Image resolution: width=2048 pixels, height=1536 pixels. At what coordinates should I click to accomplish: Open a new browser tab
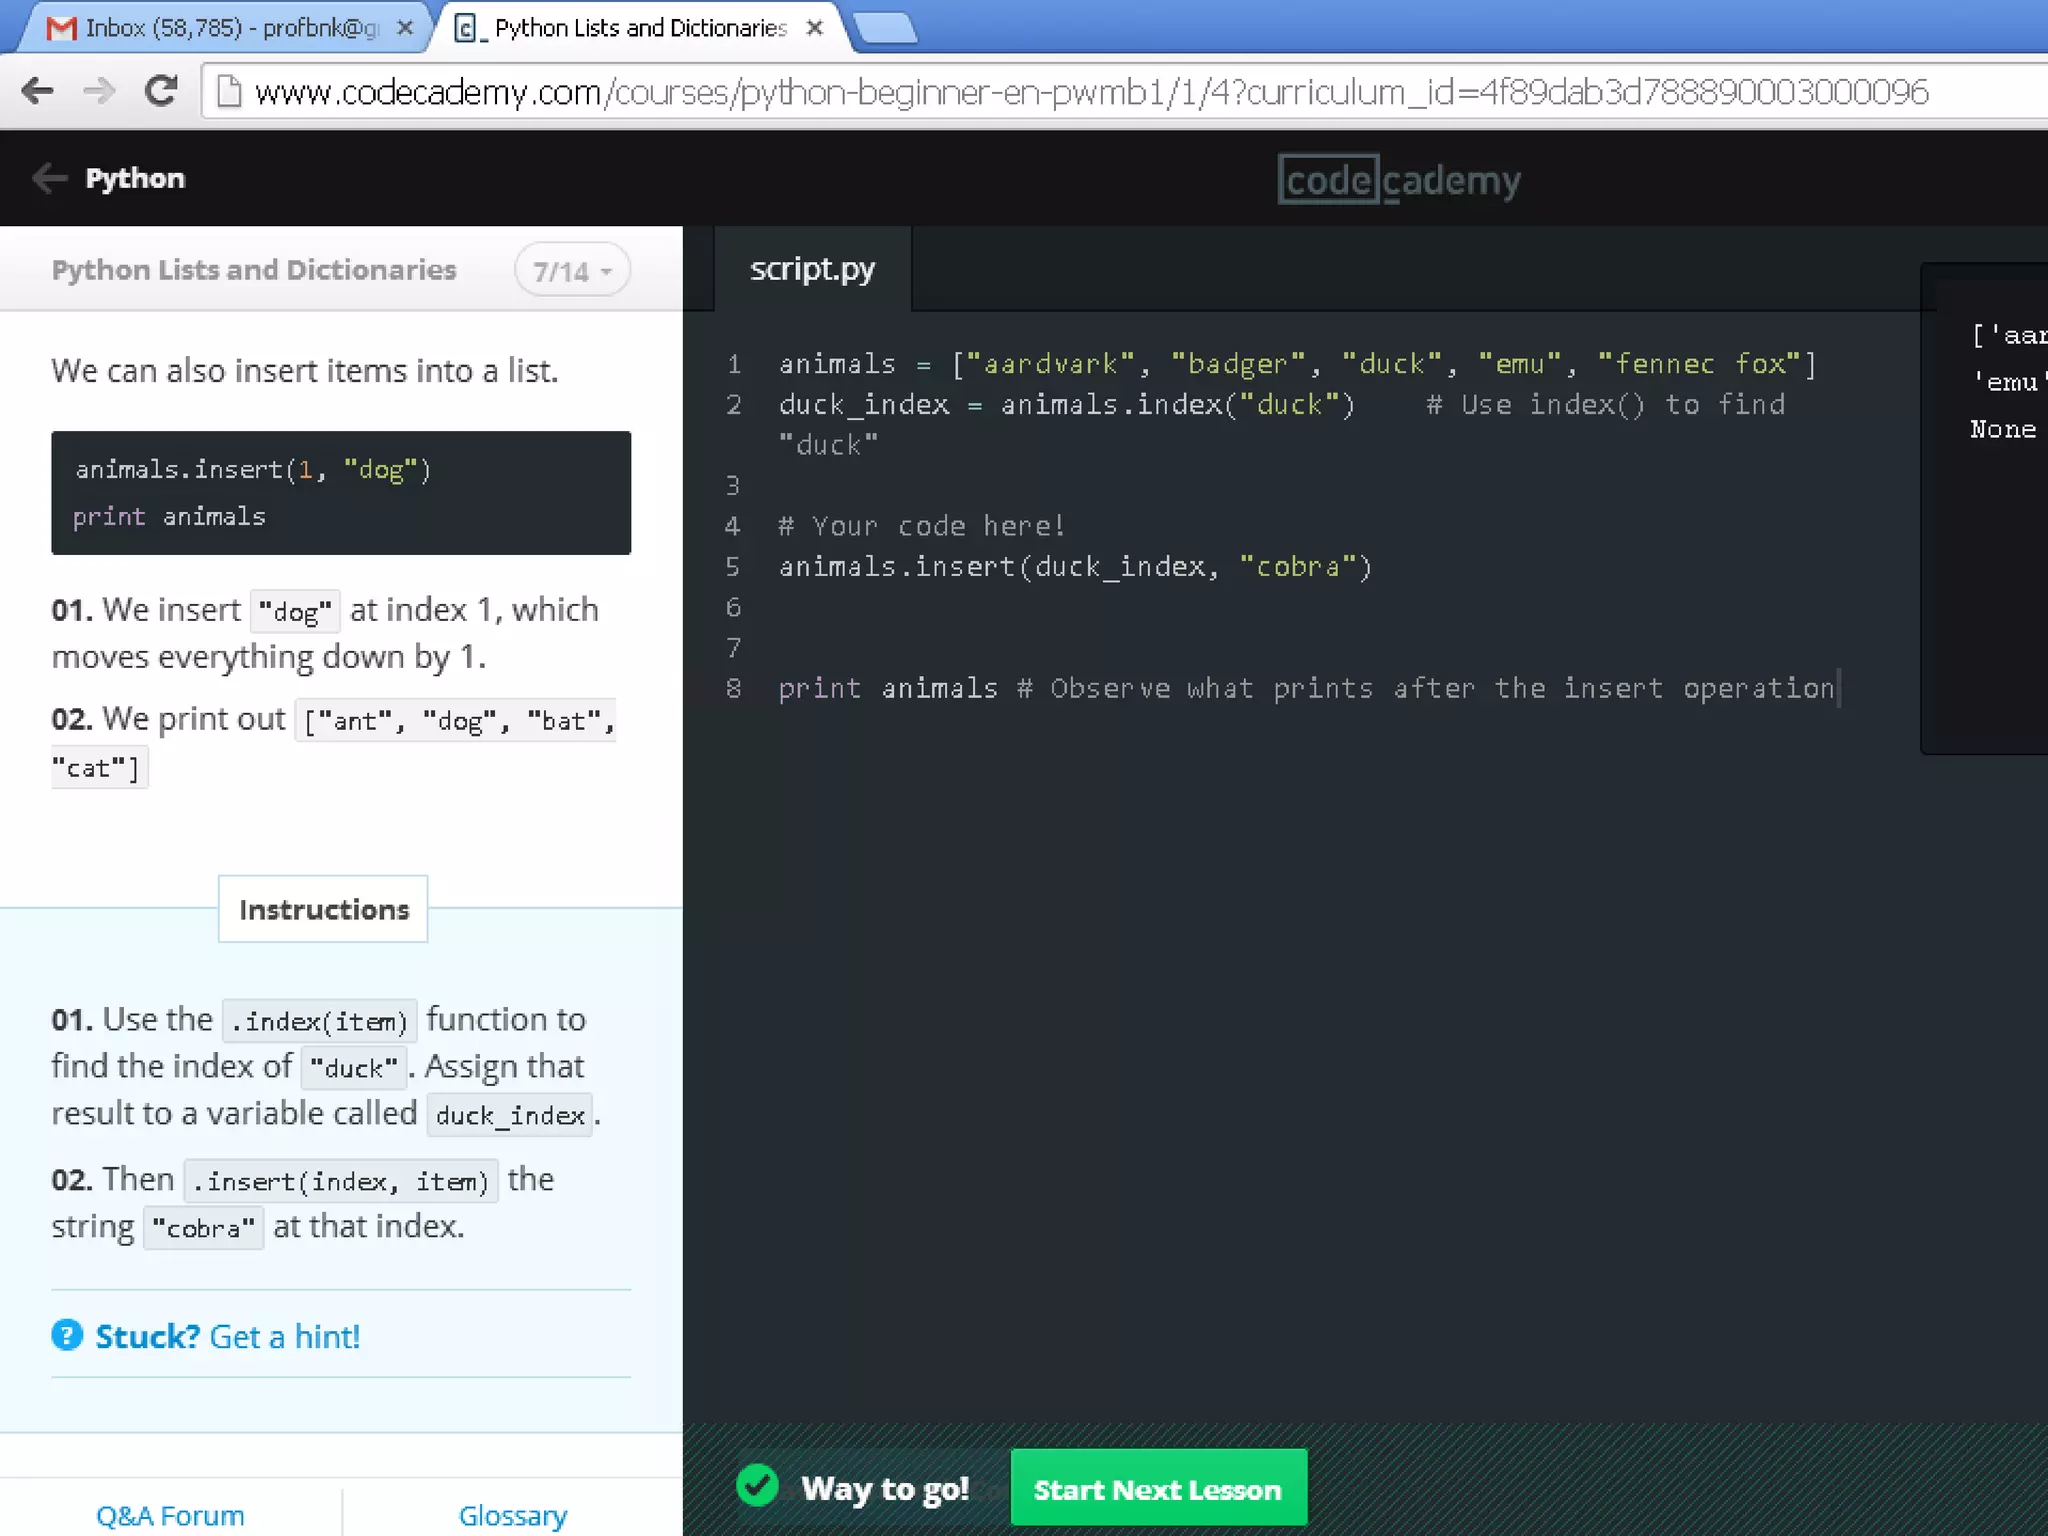886,28
